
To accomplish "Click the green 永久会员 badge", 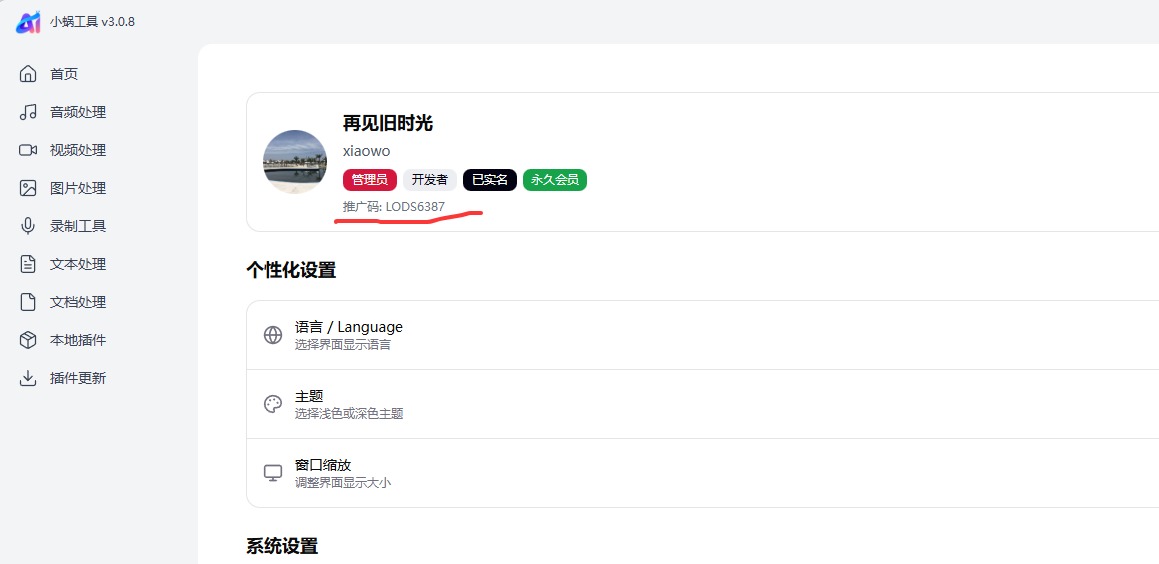I will point(555,180).
